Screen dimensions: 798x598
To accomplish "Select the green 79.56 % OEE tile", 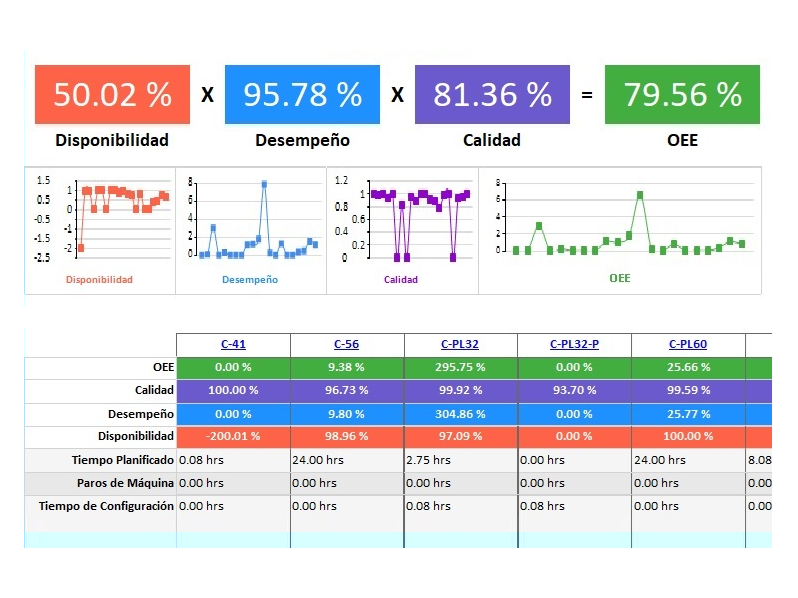I will pyautogui.click(x=682, y=95).
